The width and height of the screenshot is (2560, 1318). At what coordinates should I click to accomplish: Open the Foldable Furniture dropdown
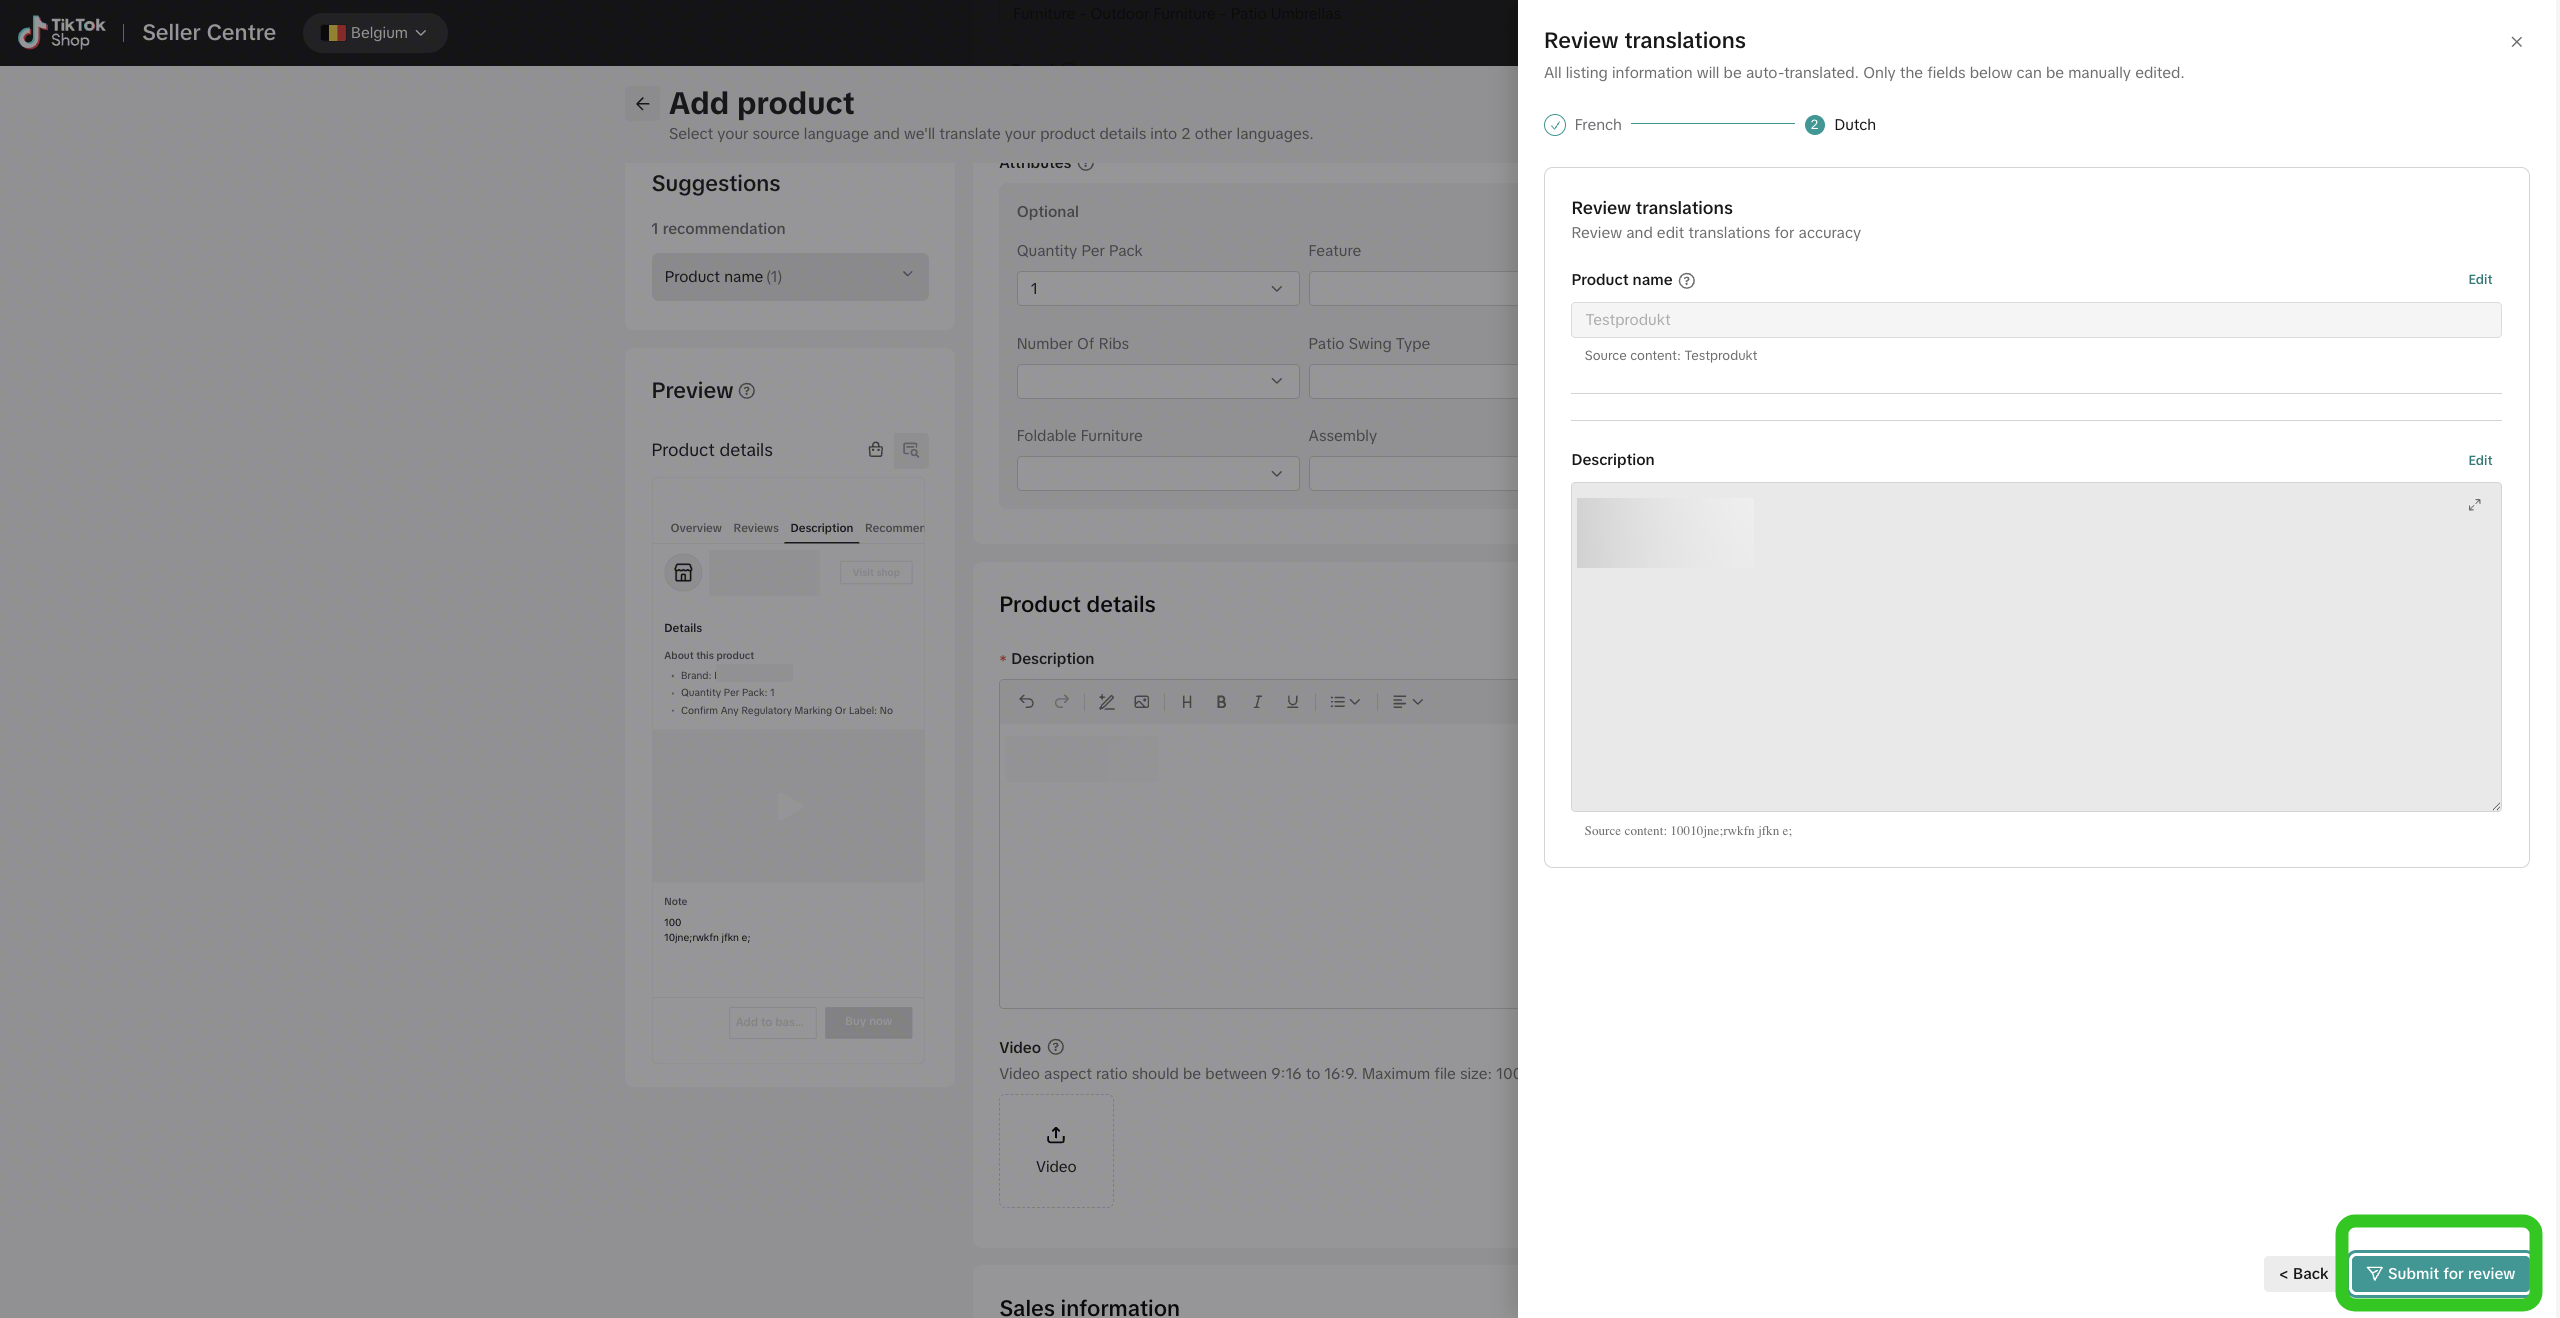1157,474
